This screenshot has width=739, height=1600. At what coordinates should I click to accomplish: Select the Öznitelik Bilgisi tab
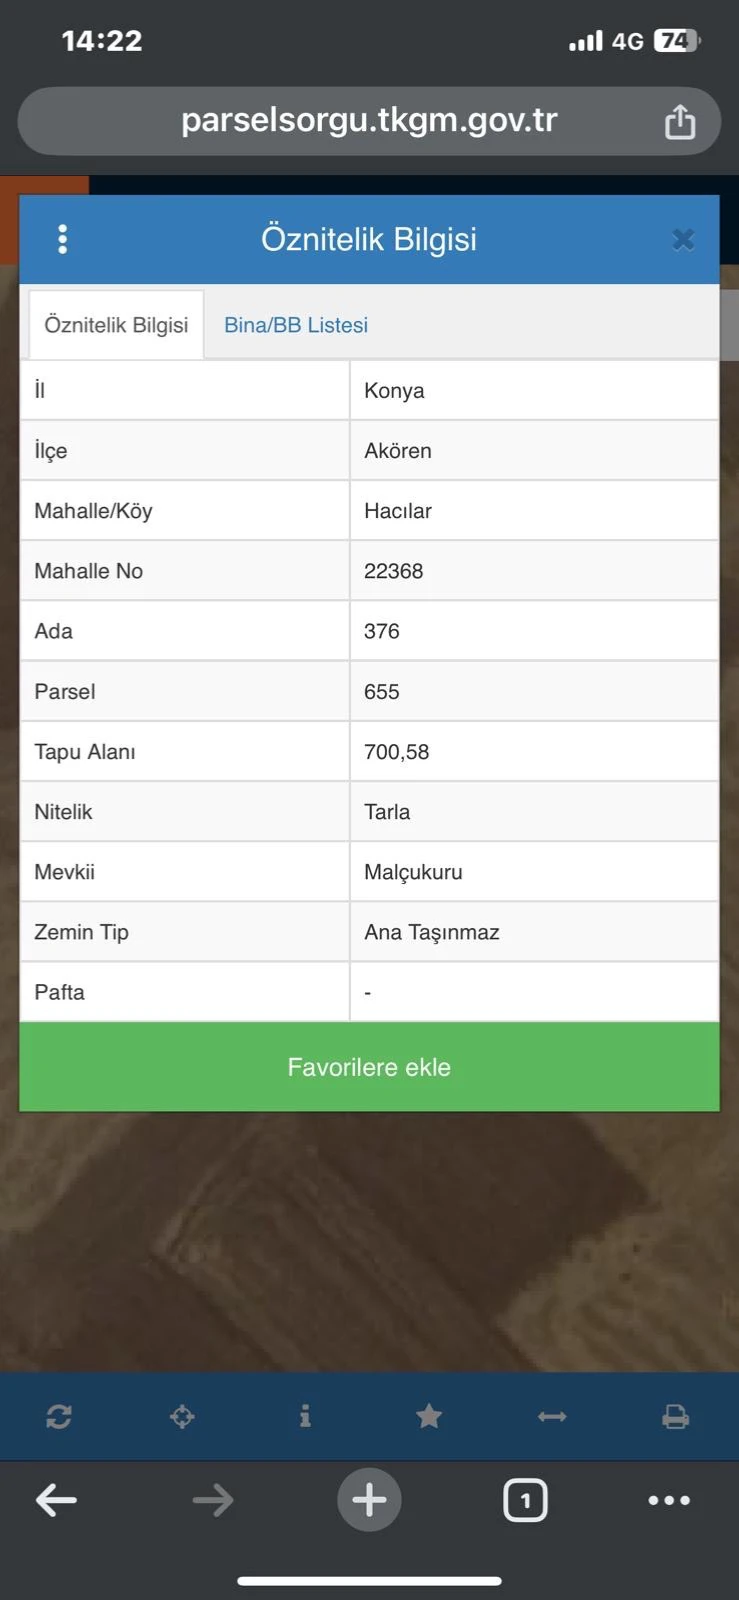pos(116,325)
